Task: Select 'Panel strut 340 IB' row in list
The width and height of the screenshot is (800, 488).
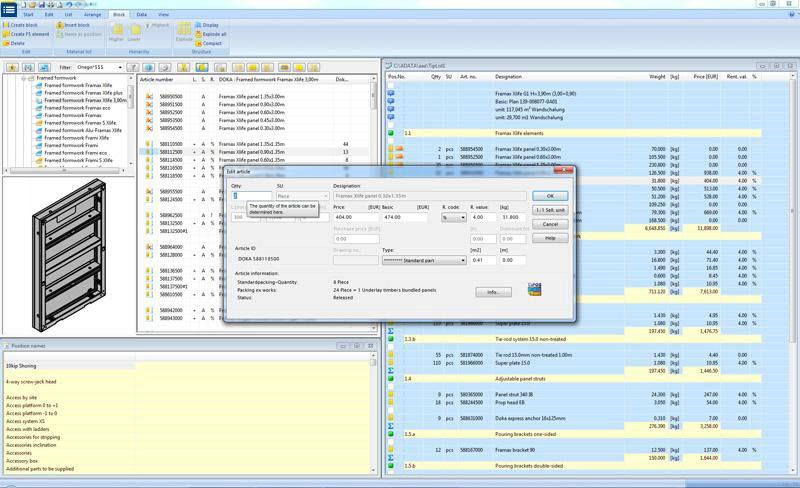Action: [x=573, y=395]
